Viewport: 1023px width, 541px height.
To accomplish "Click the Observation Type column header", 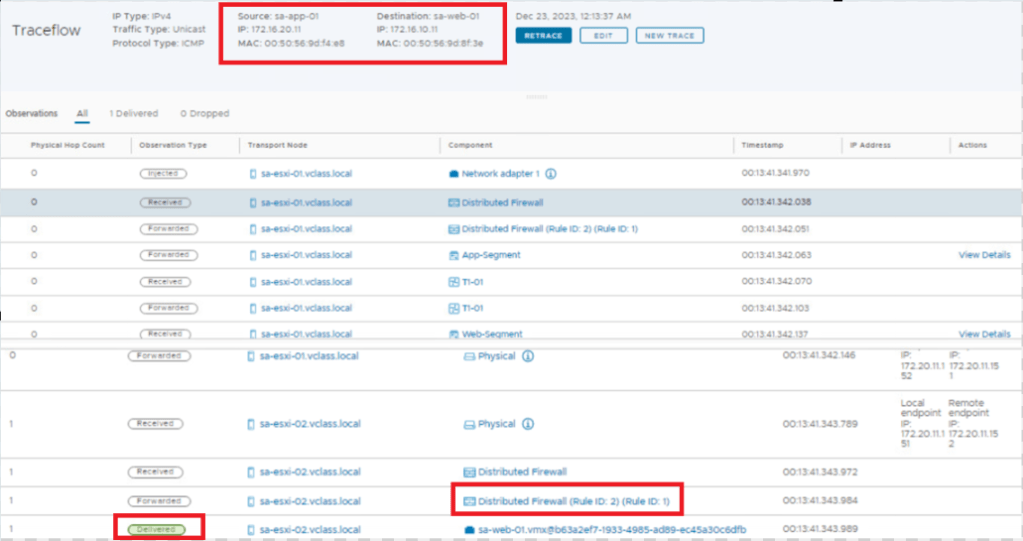I will [x=173, y=145].
